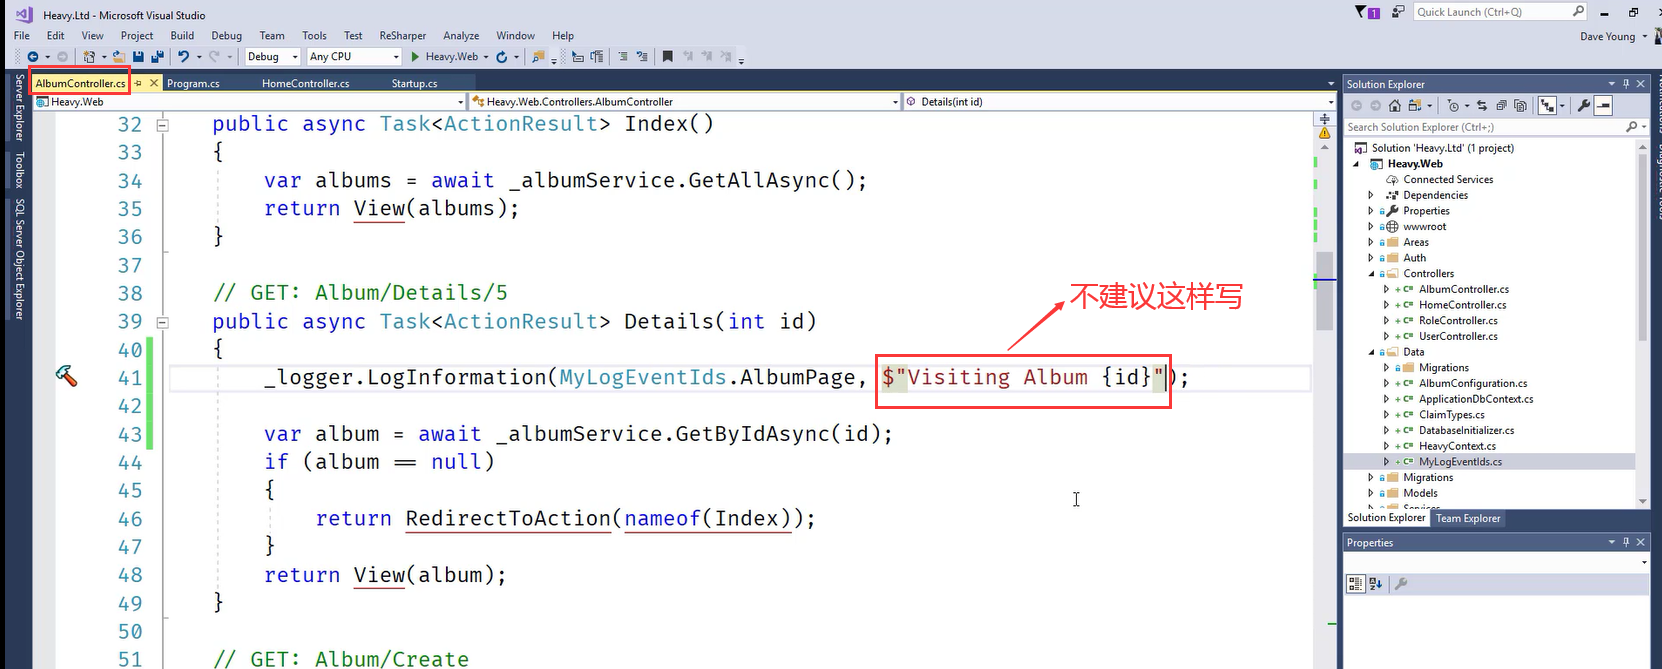Go Home in Solution Explorer toolbar

1394,105
